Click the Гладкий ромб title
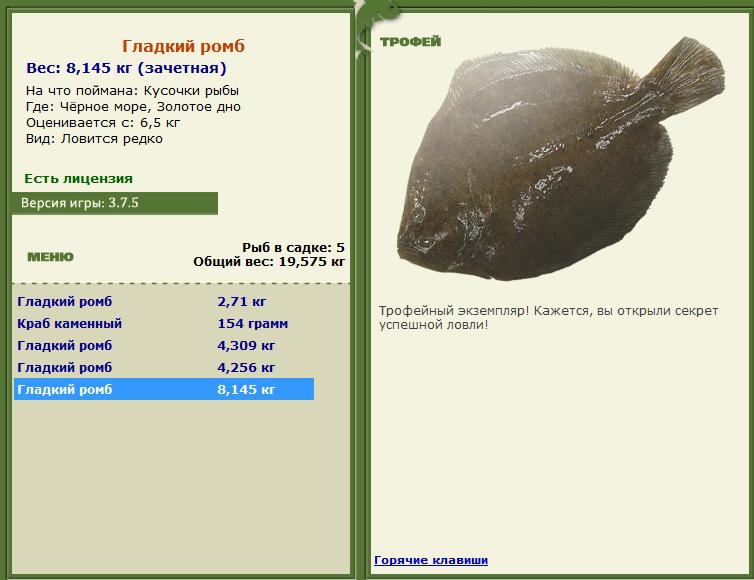Screen dimensions: 754x580 click(183, 46)
